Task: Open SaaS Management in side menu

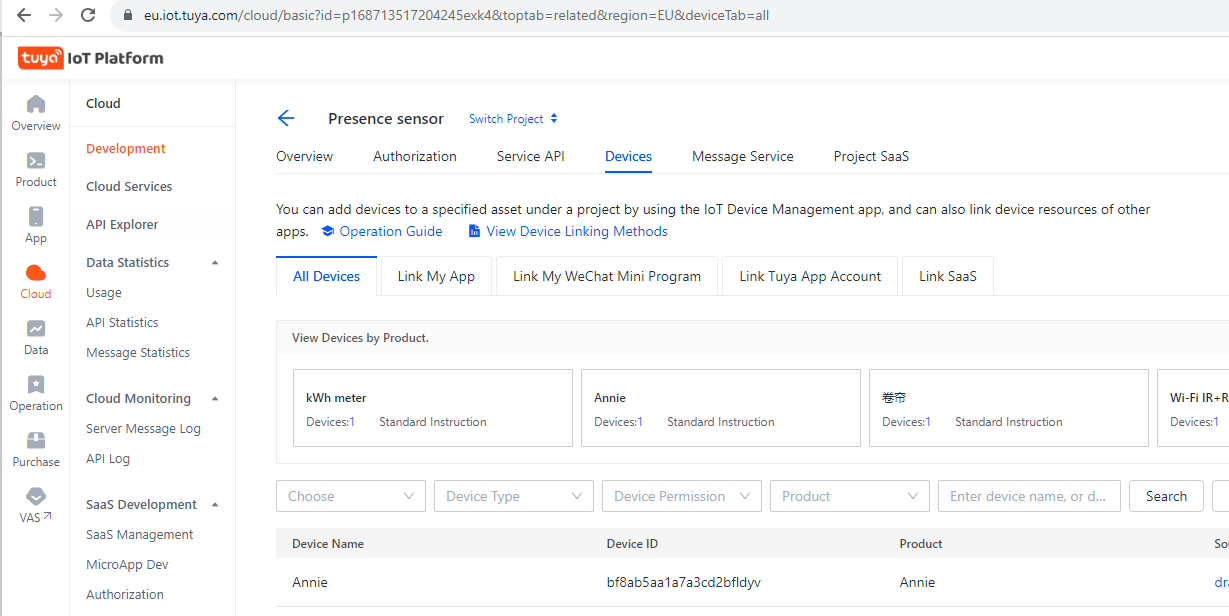Action: [140, 535]
